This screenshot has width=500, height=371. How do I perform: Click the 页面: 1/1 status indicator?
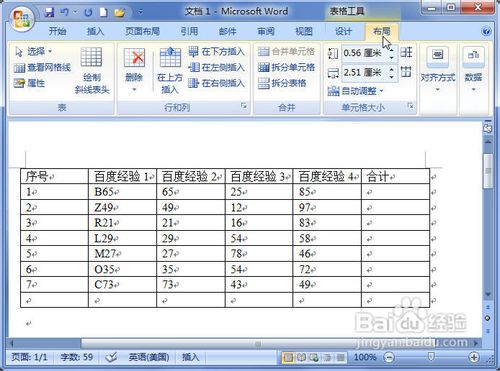[29, 357]
